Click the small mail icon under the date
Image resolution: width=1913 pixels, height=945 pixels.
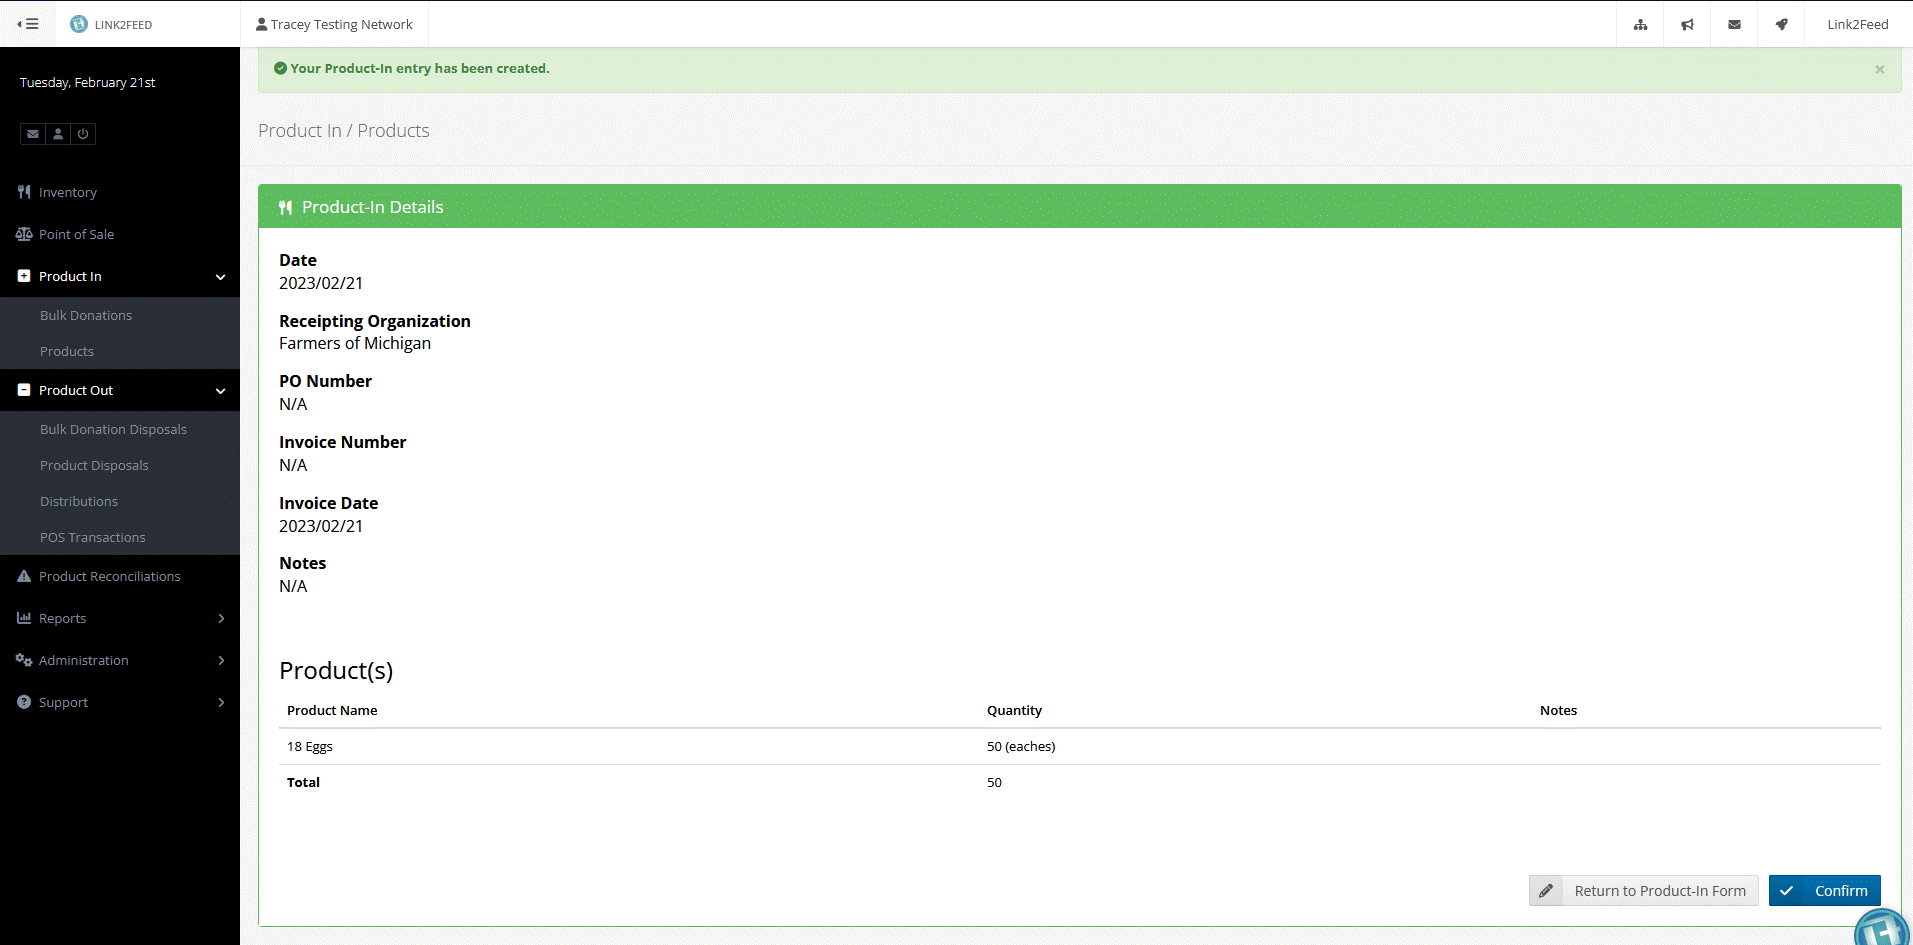coord(33,134)
